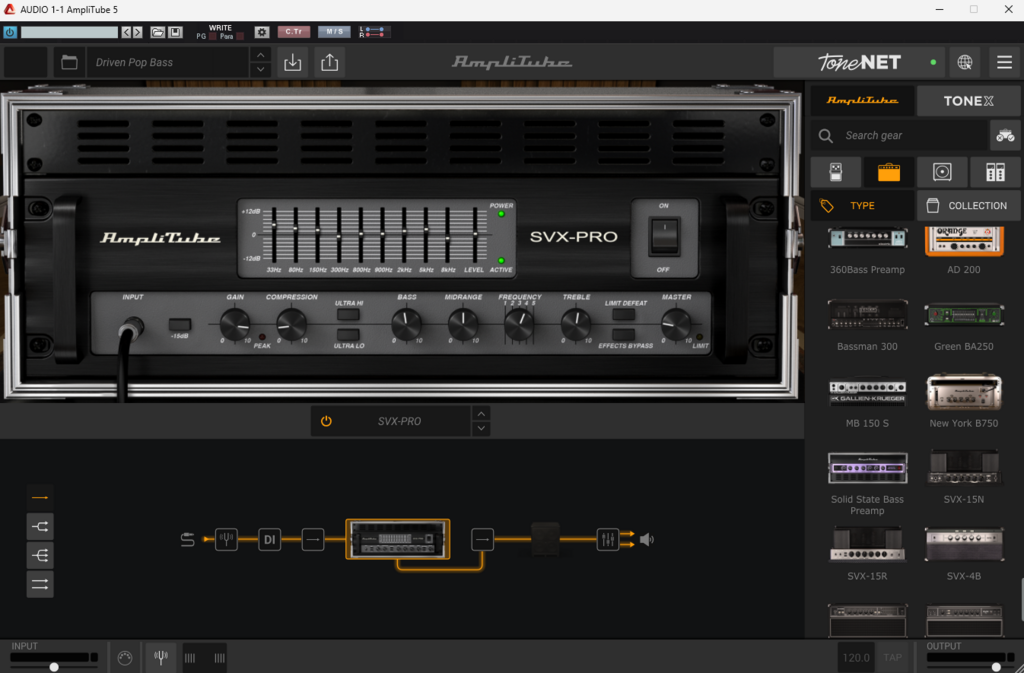Bypass SVX-PRO with the orange power icon
The height and width of the screenshot is (673, 1024).
326,422
